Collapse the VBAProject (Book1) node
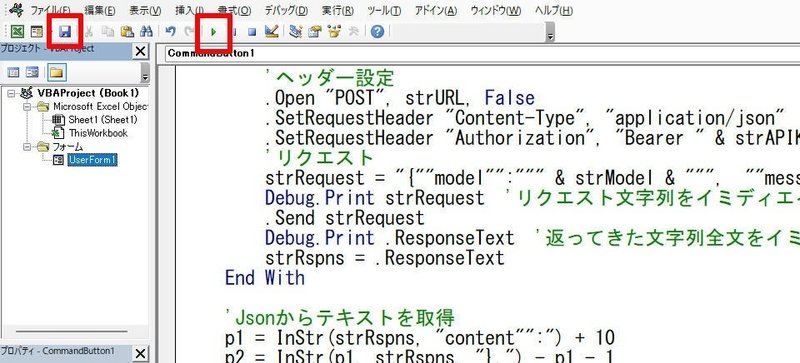This screenshot has height=363, width=800. (x=12, y=93)
